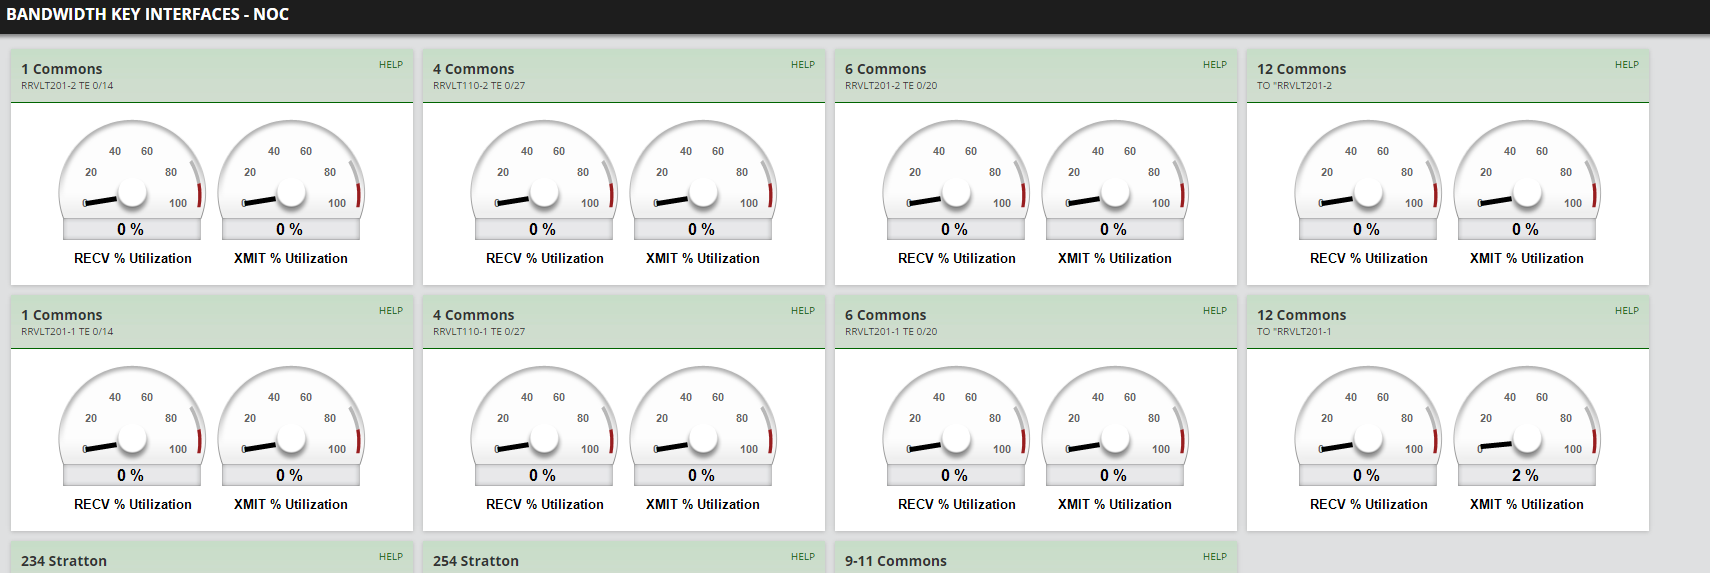
Task: Click RECV % Utilization label in 4 Commons RRVLT110-1
Action: pos(545,504)
